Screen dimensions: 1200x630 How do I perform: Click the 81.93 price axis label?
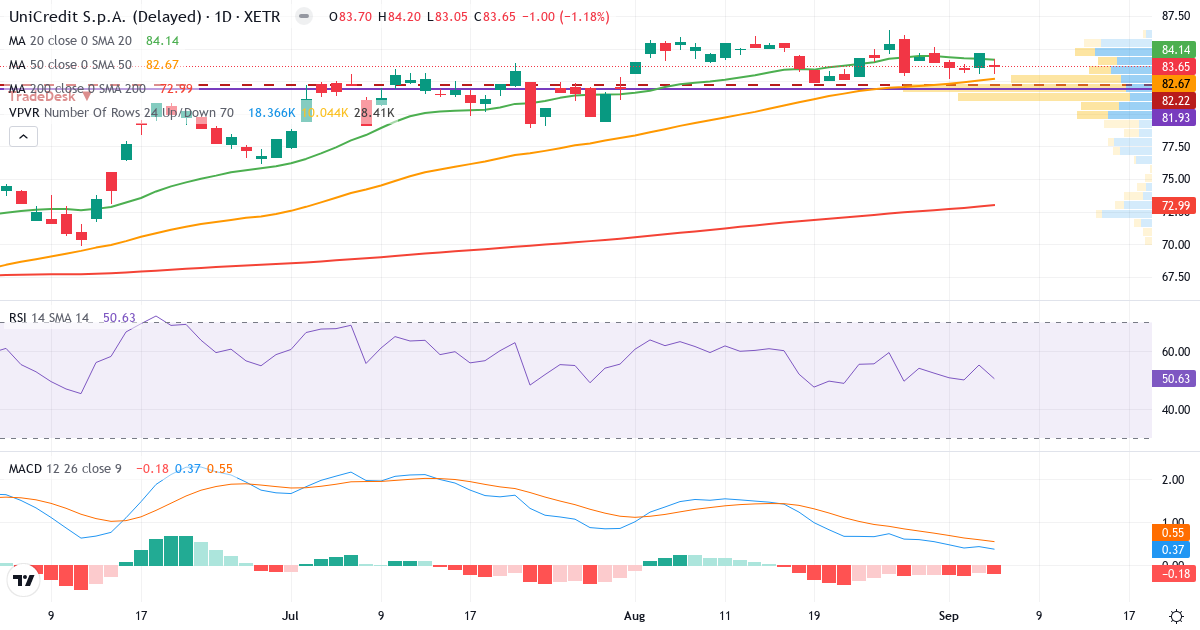tap(1174, 118)
